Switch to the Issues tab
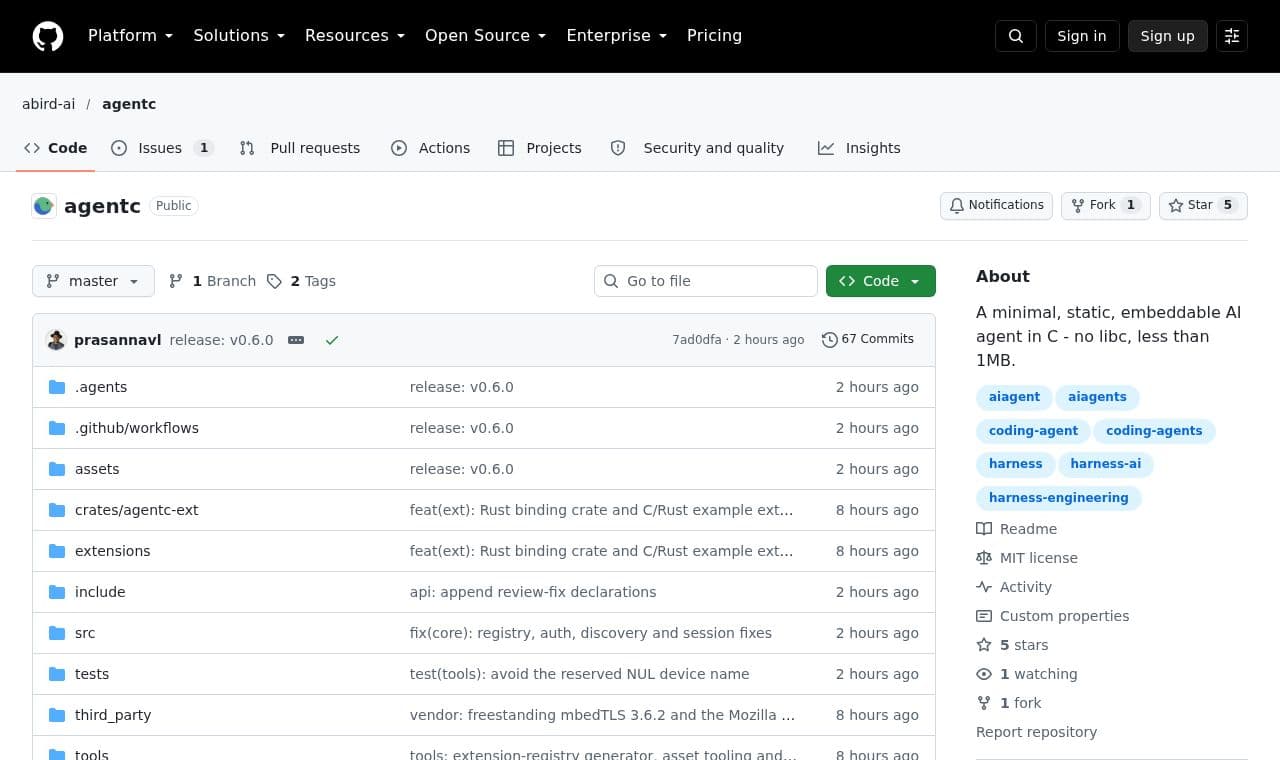Image resolution: width=1280 pixels, height=760 pixels. pos(162,148)
